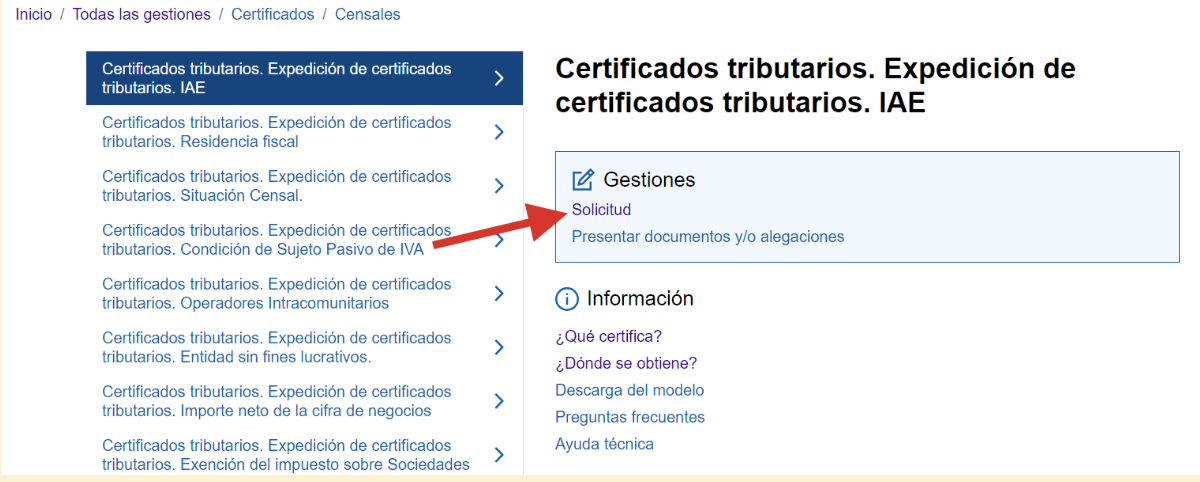The height and width of the screenshot is (482, 1200).
Task: Open Ayuda técnica link
Action: 604,444
